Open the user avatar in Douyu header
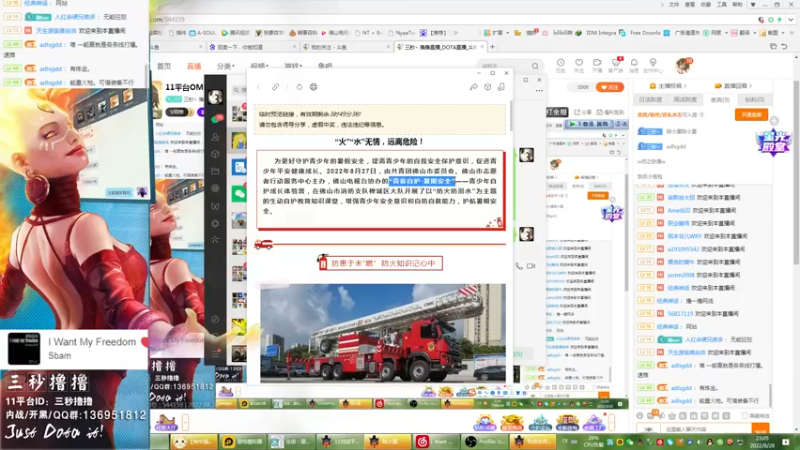 point(682,65)
